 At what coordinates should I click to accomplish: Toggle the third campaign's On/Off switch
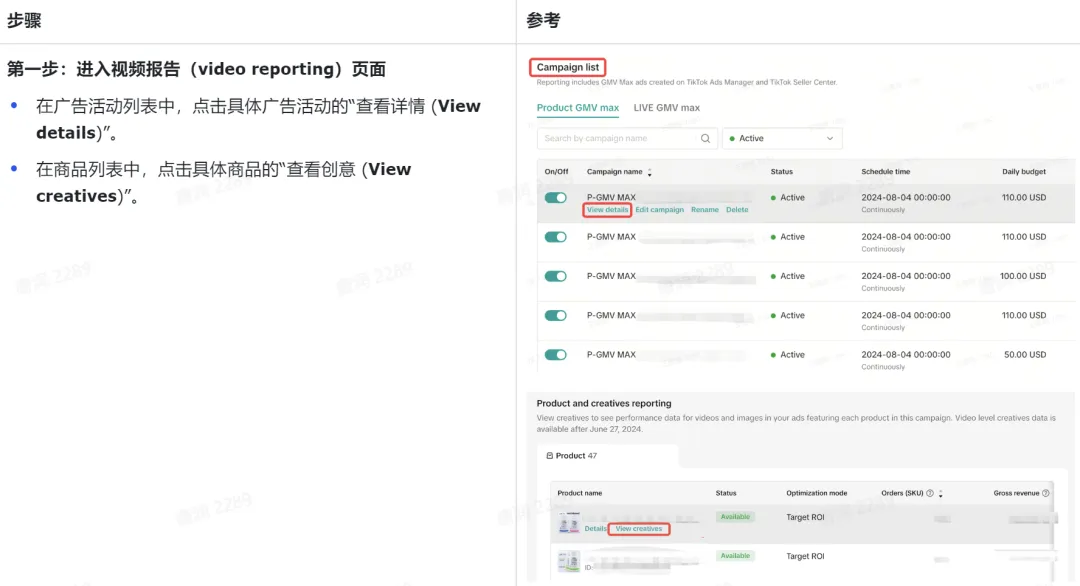pyautogui.click(x=555, y=276)
